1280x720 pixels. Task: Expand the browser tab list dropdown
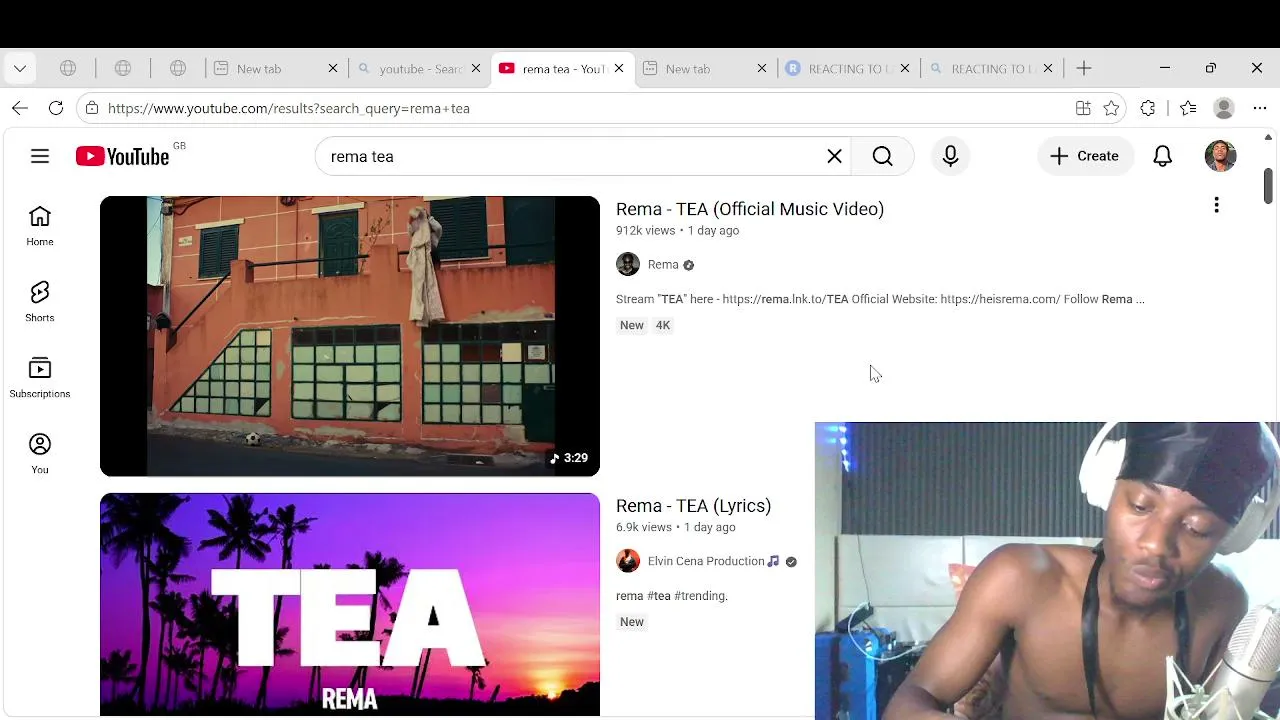[20, 68]
